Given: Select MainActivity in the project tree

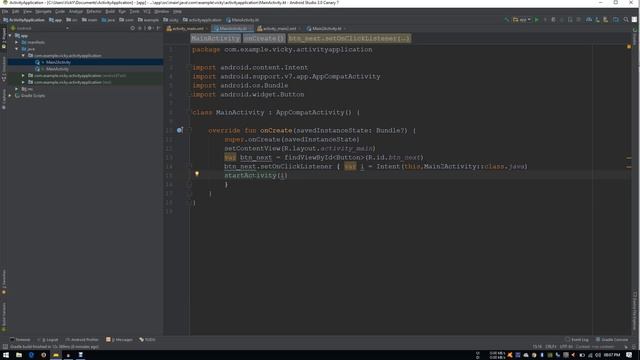Looking at the screenshot, I should tap(57, 69).
